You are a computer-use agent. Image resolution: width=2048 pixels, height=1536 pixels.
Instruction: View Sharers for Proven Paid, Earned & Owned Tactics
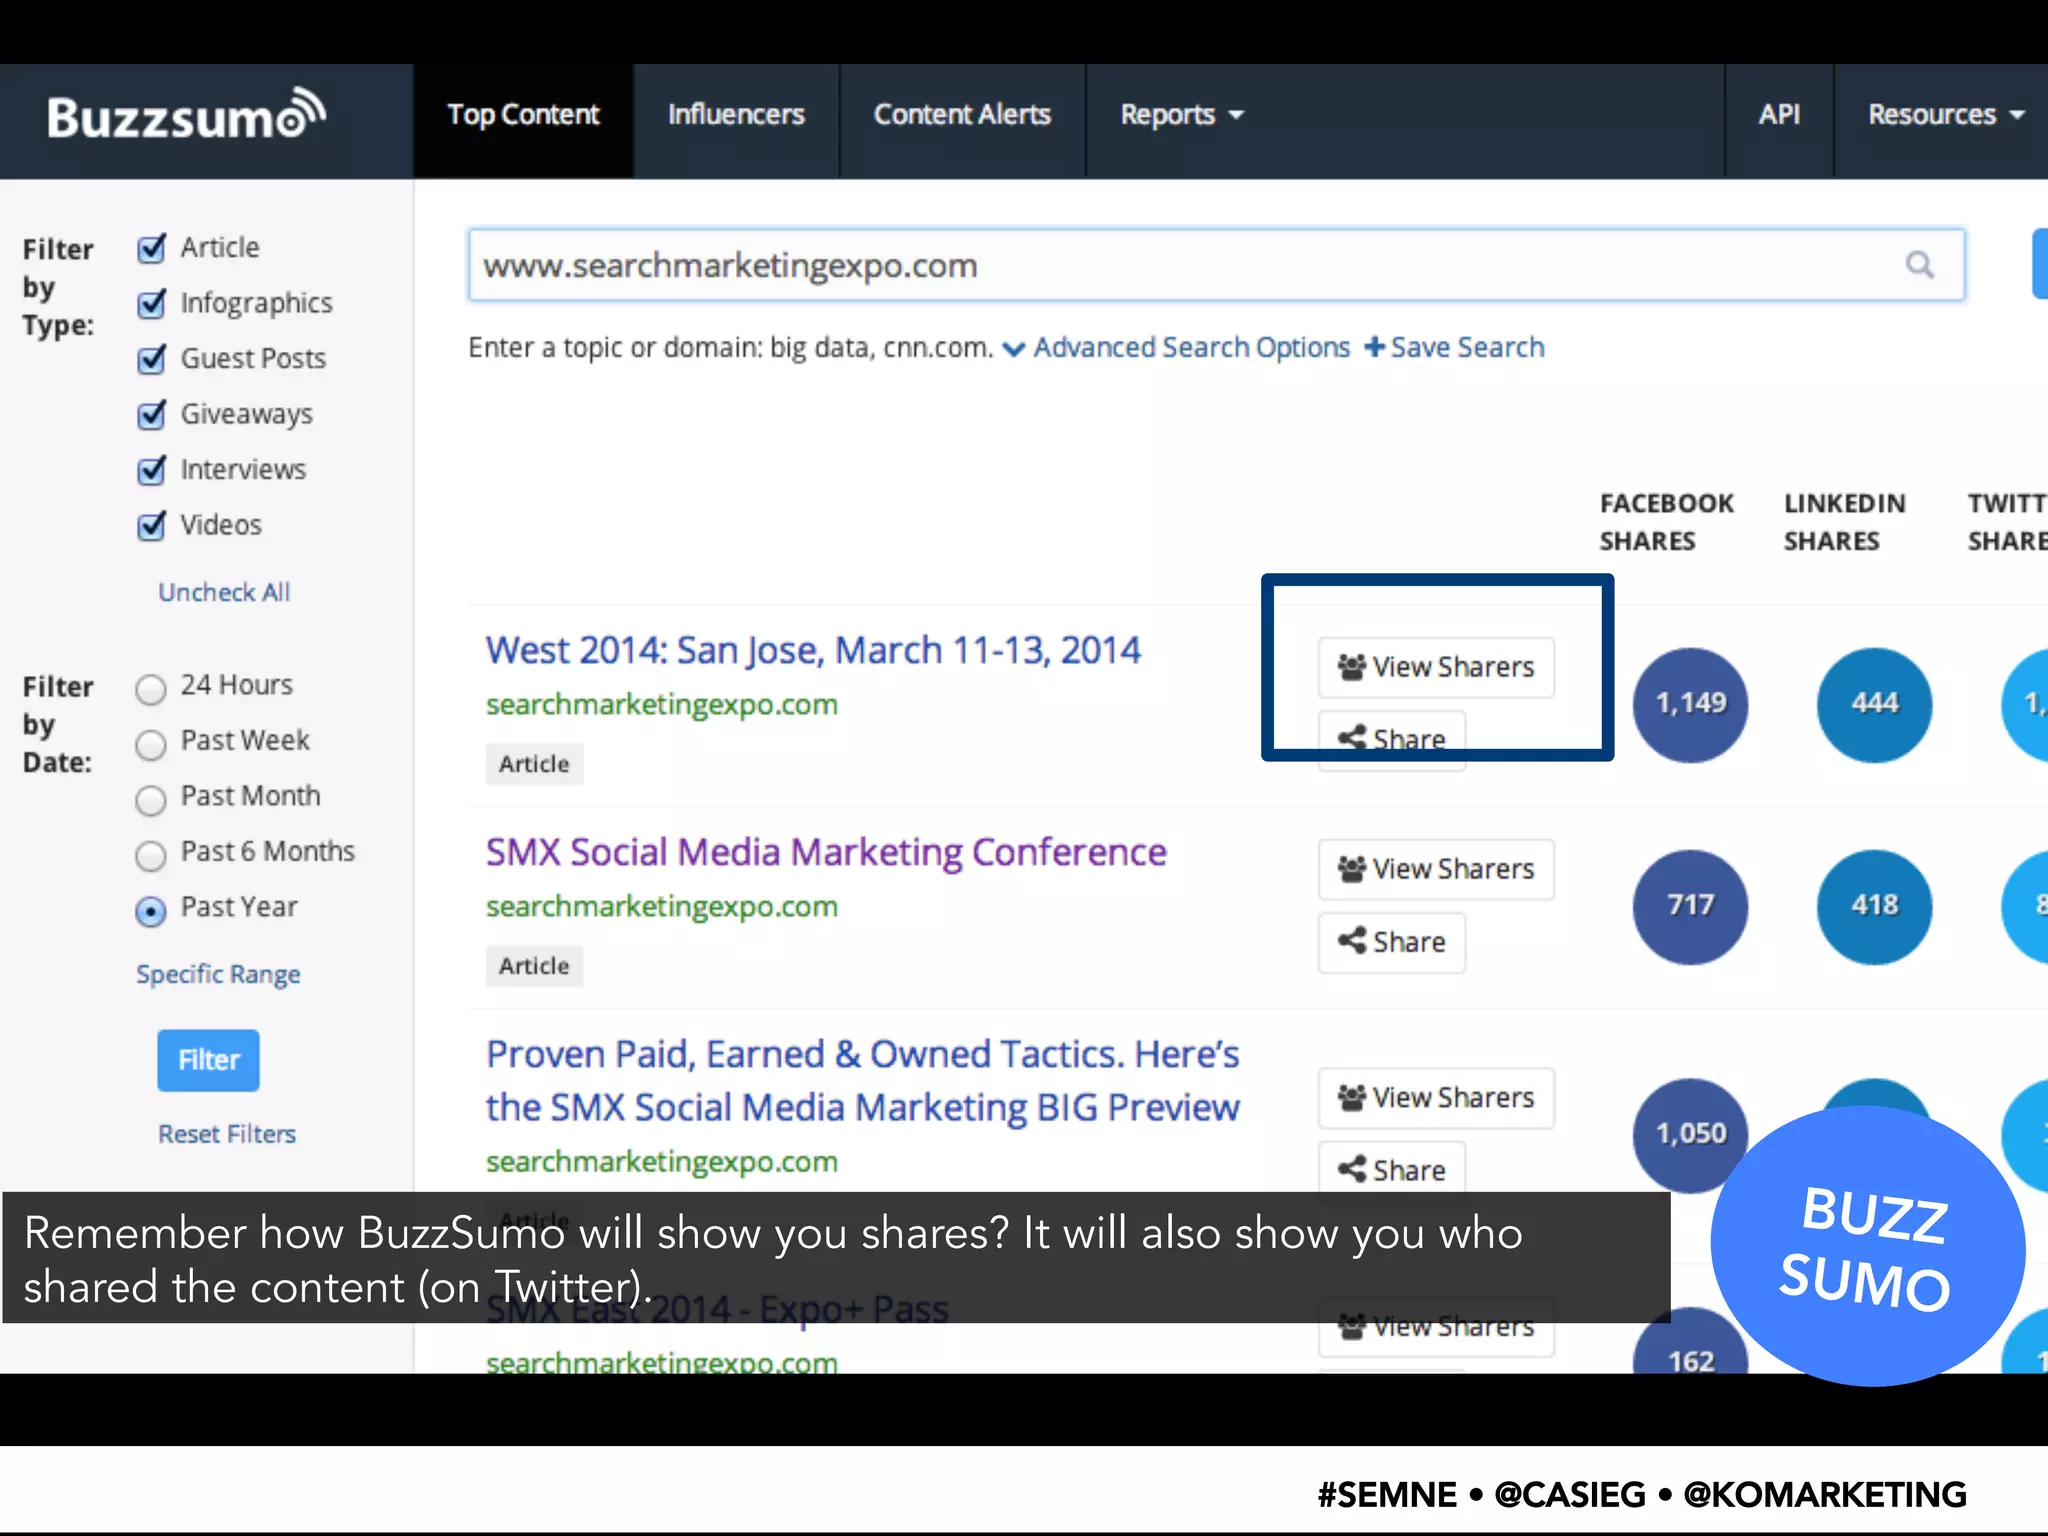[1436, 1098]
